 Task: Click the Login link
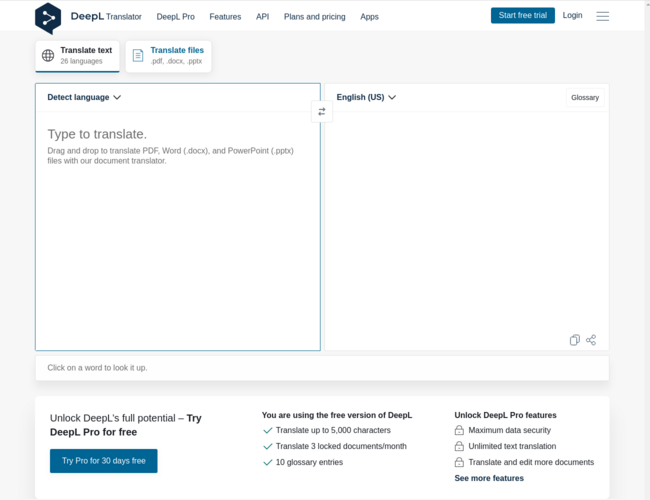pos(572,15)
